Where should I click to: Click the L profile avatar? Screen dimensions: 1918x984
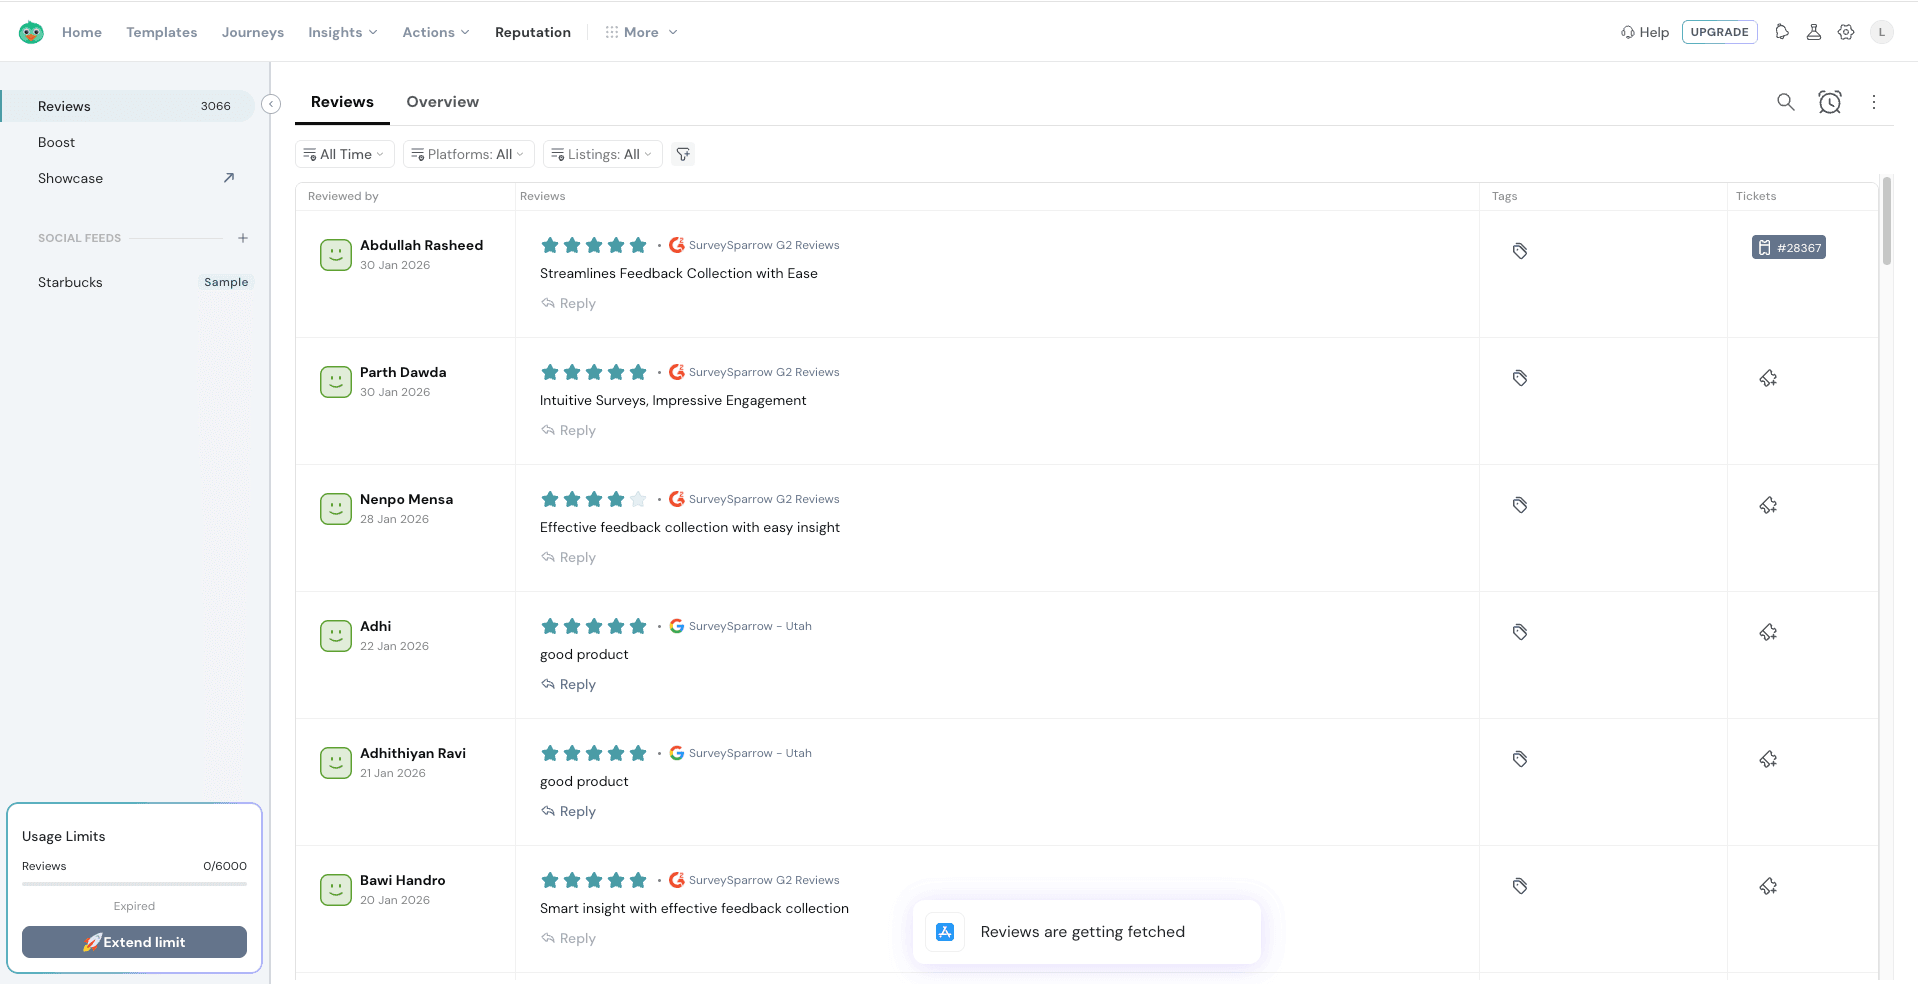click(1881, 32)
